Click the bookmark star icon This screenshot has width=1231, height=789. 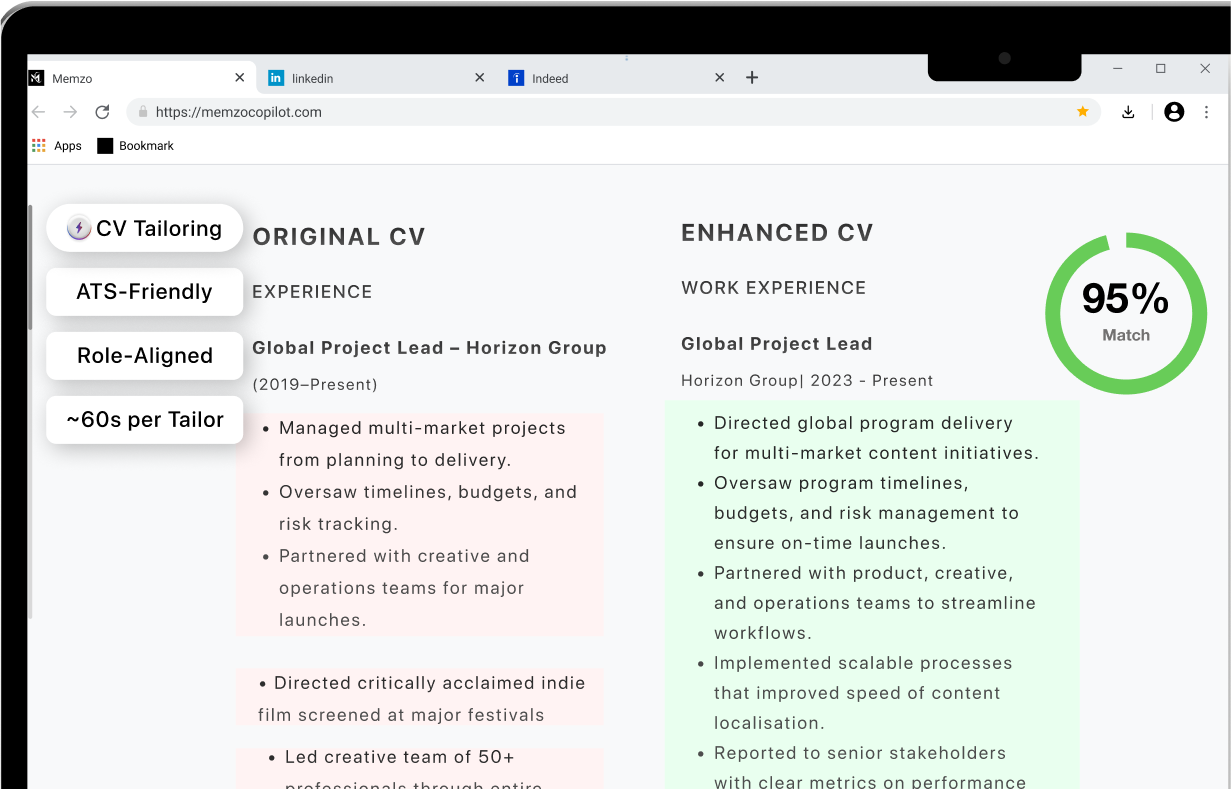[x=1082, y=112]
